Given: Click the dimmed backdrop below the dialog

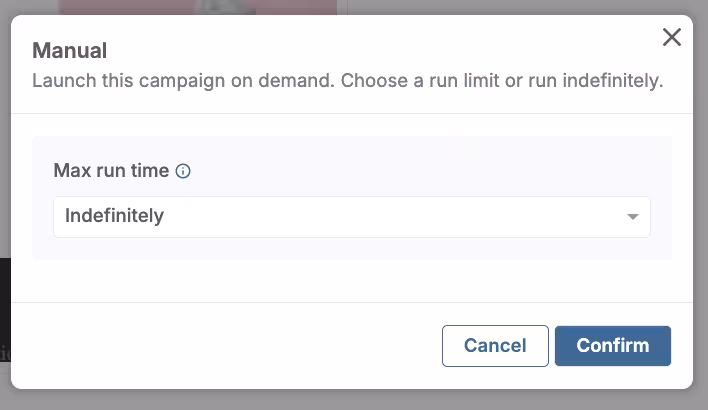Looking at the screenshot, I should (350, 400).
